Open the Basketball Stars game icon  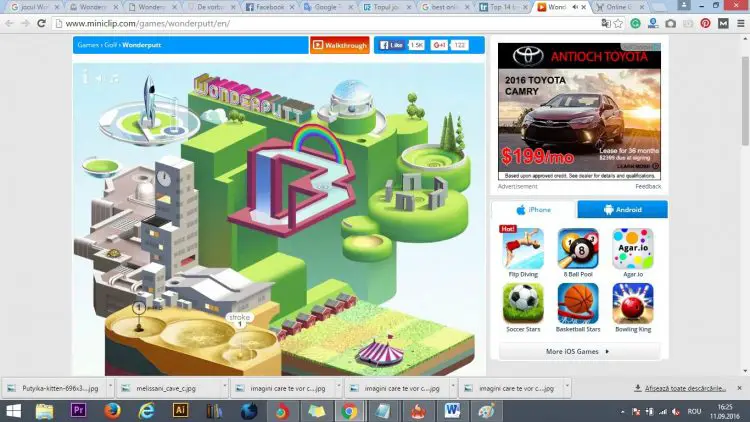coord(578,303)
